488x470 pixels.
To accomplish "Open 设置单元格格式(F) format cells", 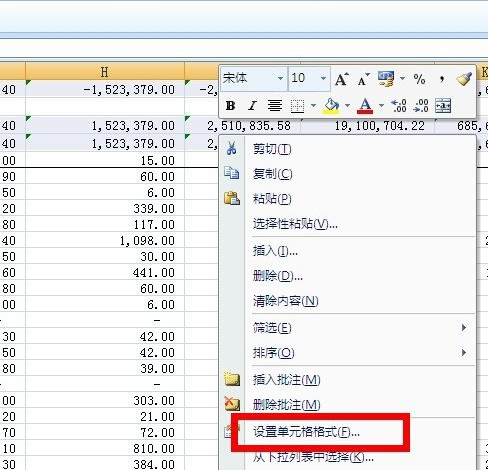I will pos(347,432).
